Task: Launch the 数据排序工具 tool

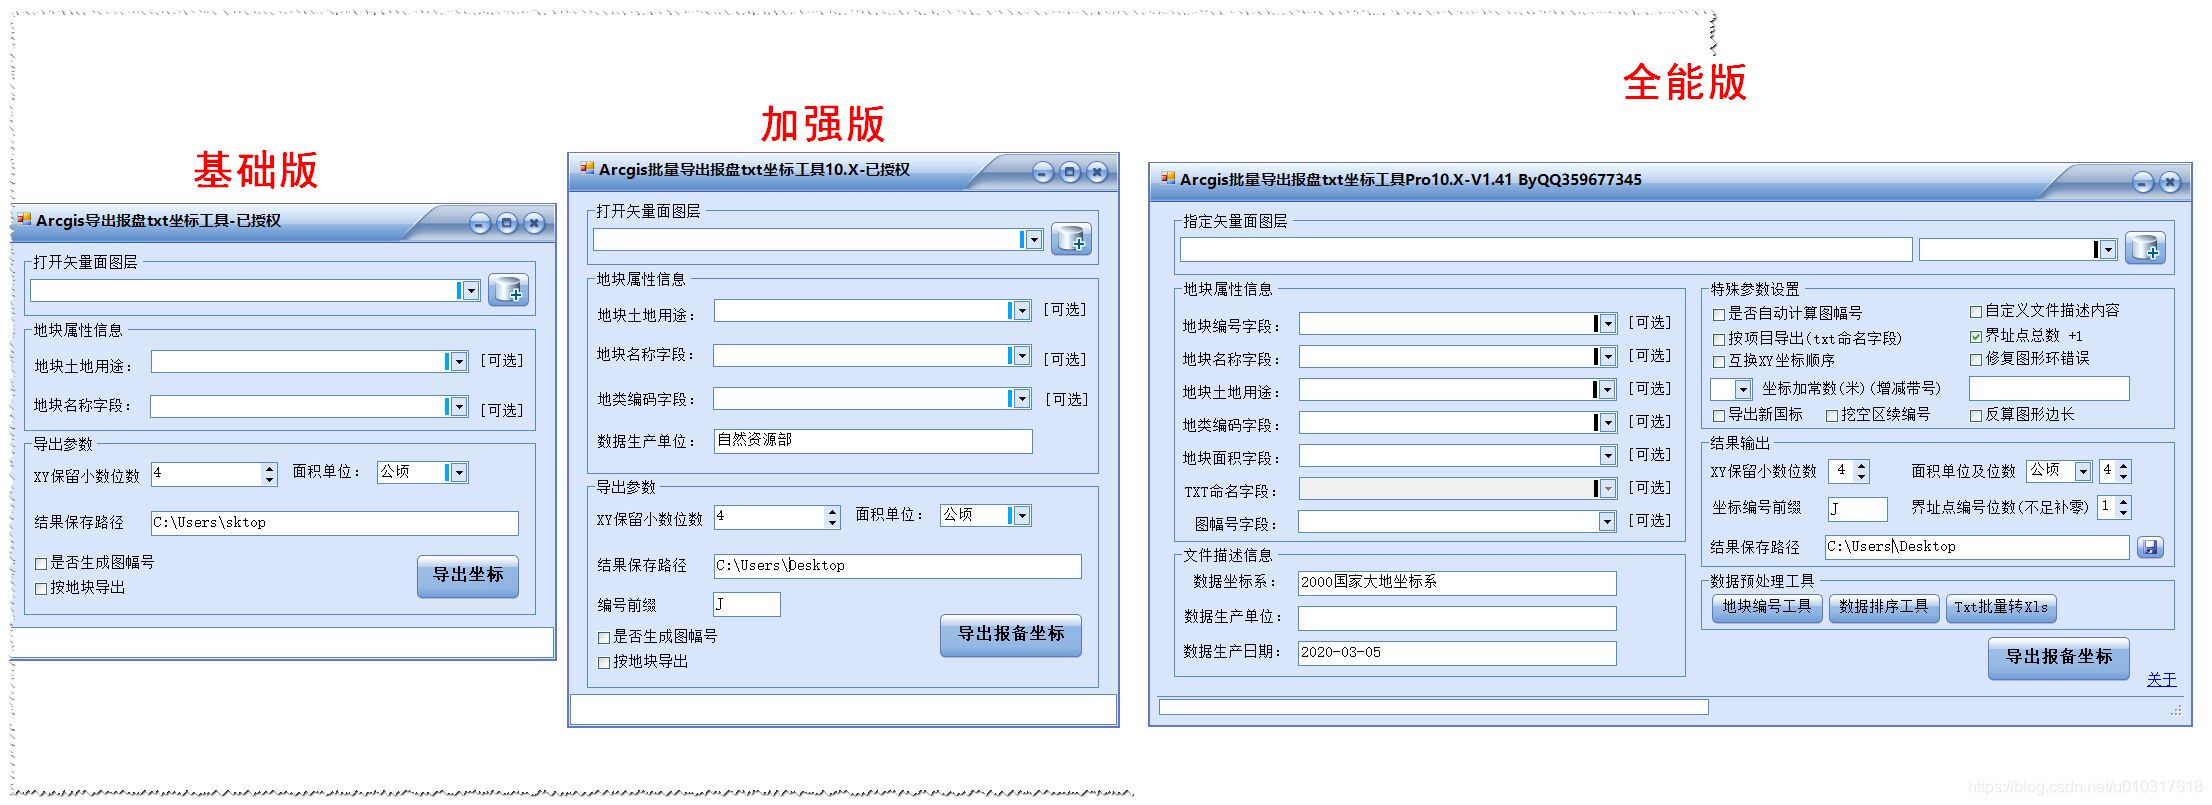Action: pyautogui.click(x=1883, y=607)
